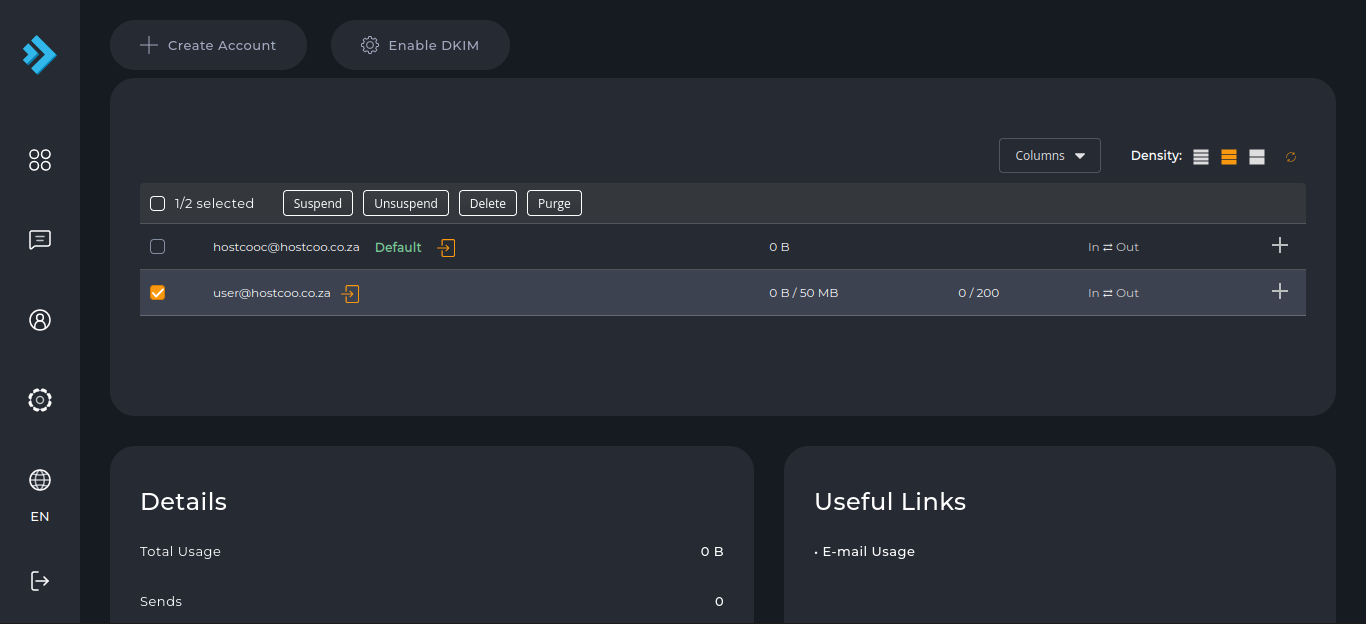Click the globe language icon

(x=40, y=480)
